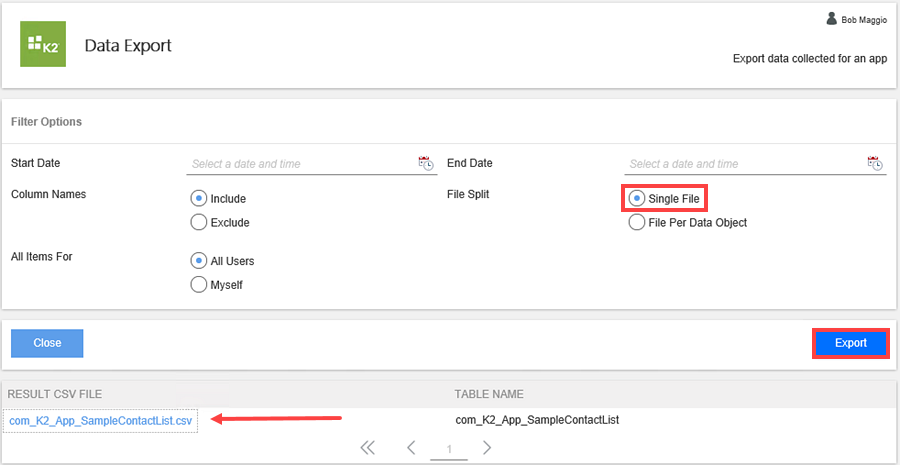Click the page number field
This screenshot has width=900, height=465.
(449, 449)
